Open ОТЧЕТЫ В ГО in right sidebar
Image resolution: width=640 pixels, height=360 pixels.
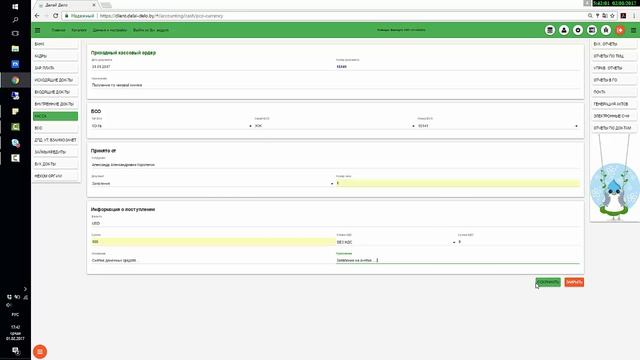[614, 80]
